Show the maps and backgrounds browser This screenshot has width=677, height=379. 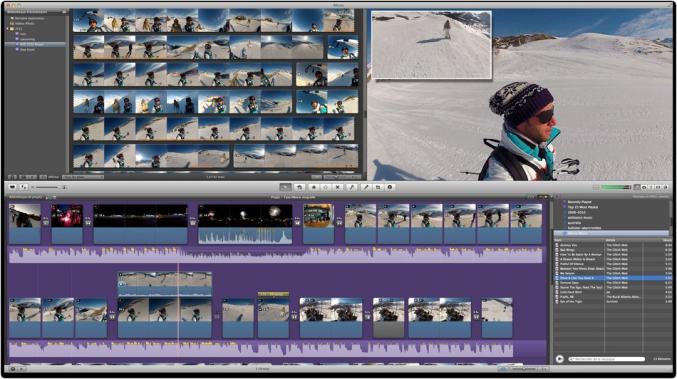(665, 187)
